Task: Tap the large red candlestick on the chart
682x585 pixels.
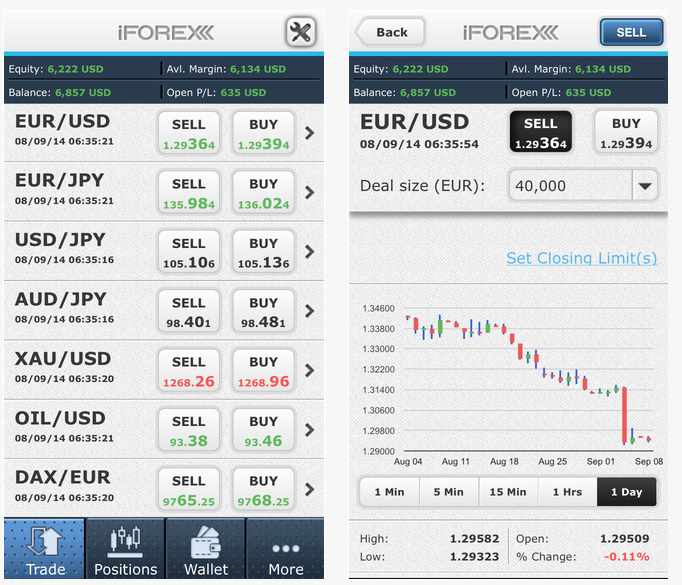Action: pos(625,415)
